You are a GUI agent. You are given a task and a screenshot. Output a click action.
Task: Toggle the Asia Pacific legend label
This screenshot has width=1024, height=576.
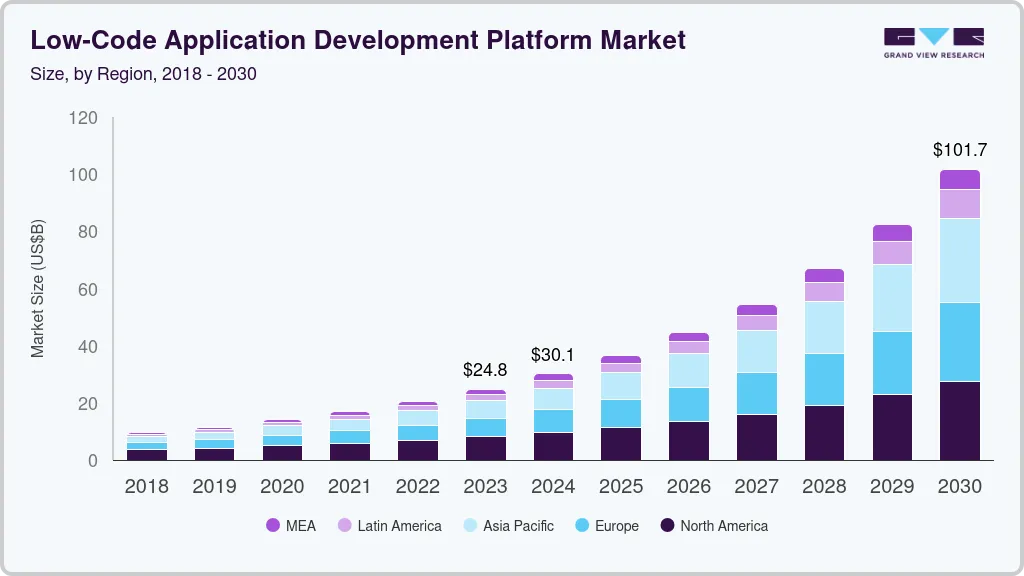[518, 525]
